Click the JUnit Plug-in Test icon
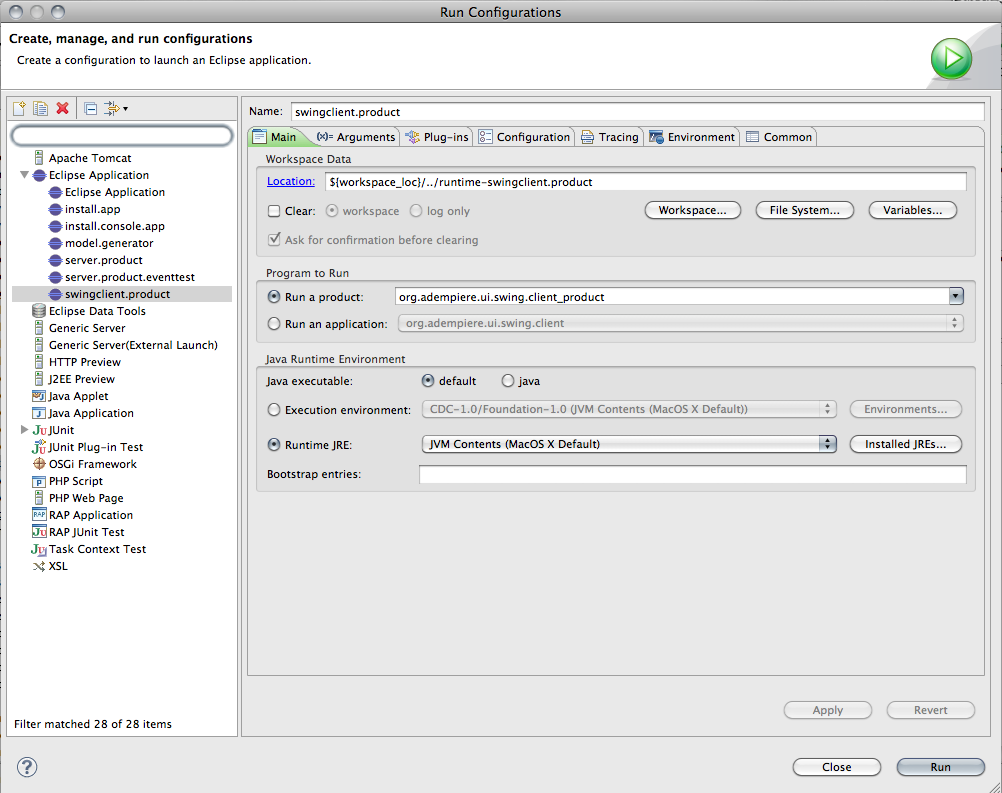This screenshot has height=793, width=1002. [39, 447]
